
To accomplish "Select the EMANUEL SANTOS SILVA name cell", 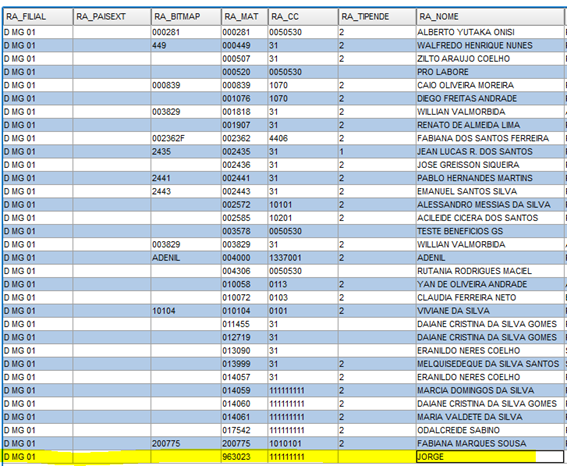I will click(x=490, y=191).
